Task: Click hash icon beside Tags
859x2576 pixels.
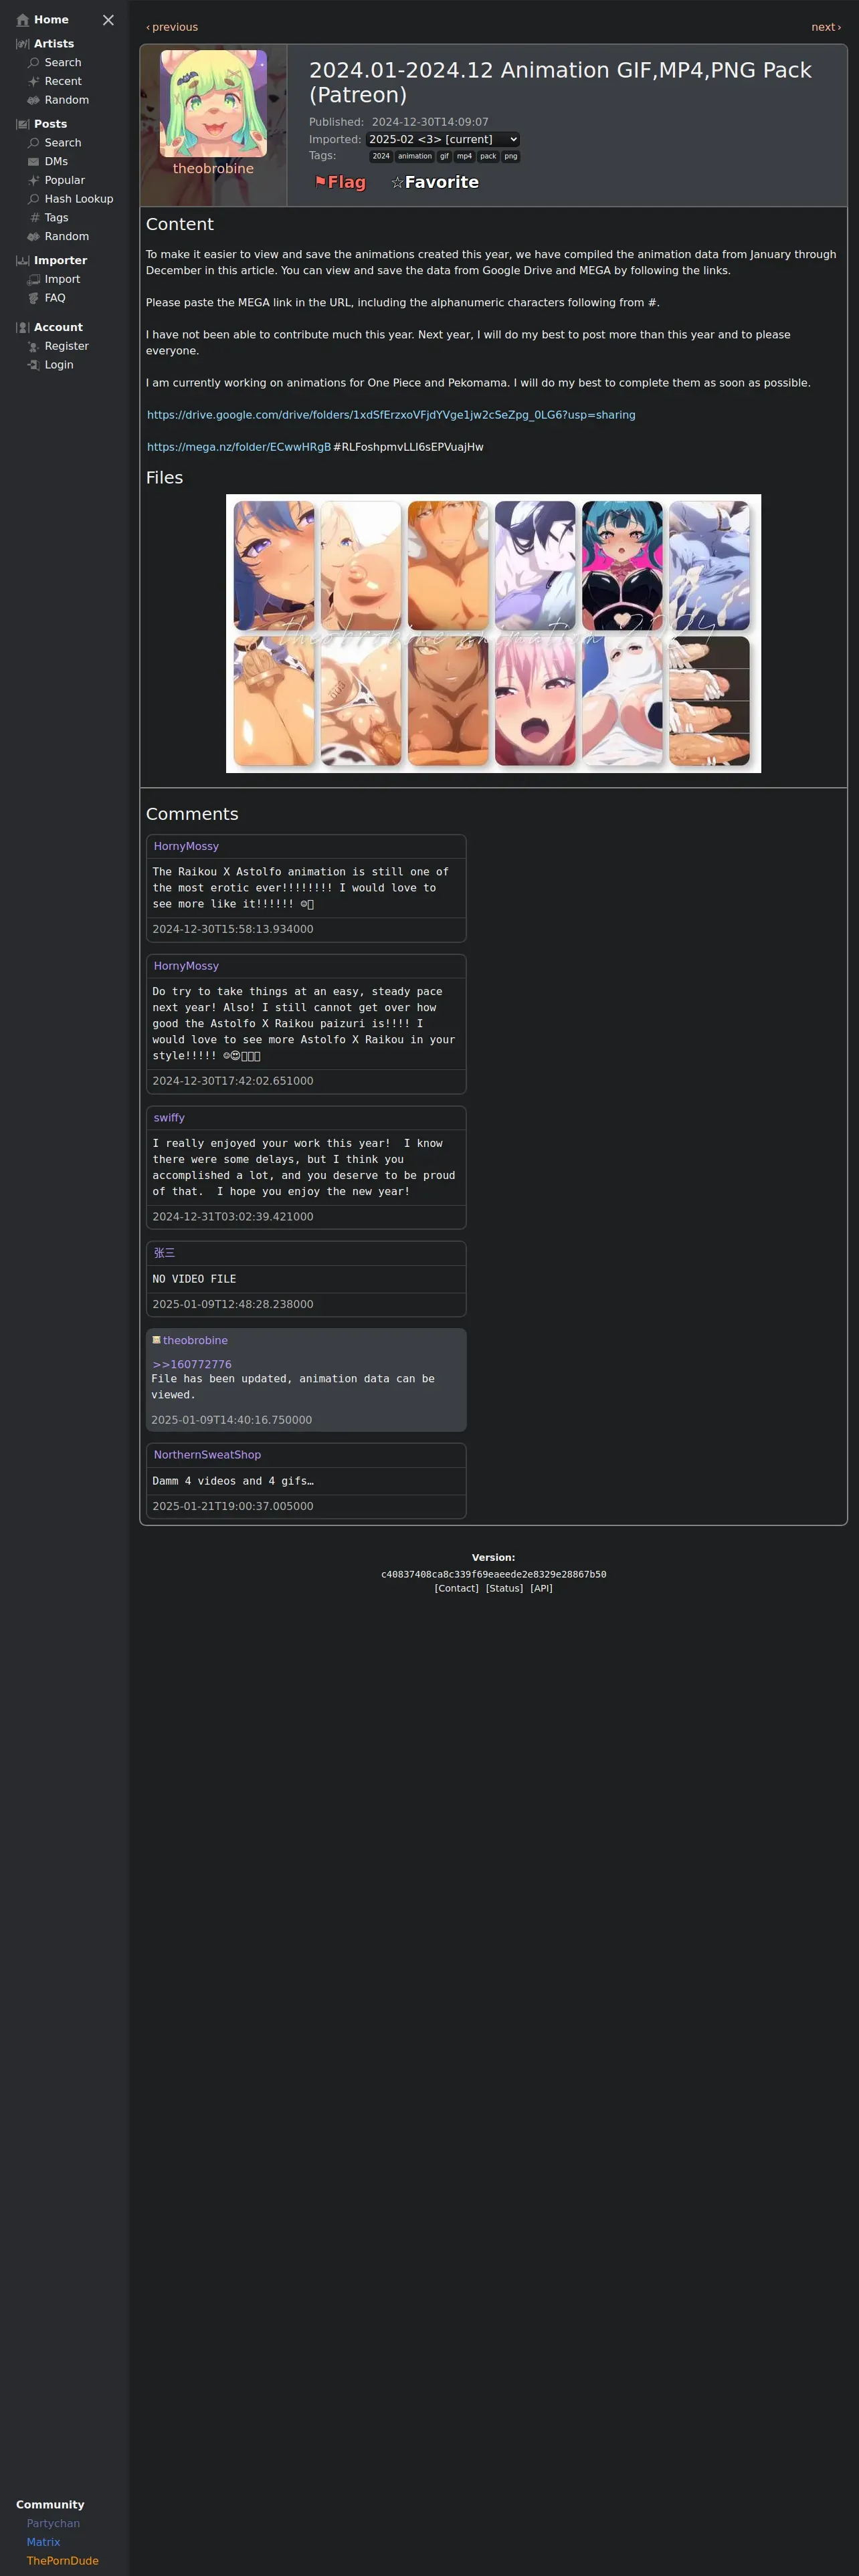Action: pyautogui.click(x=34, y=218)
